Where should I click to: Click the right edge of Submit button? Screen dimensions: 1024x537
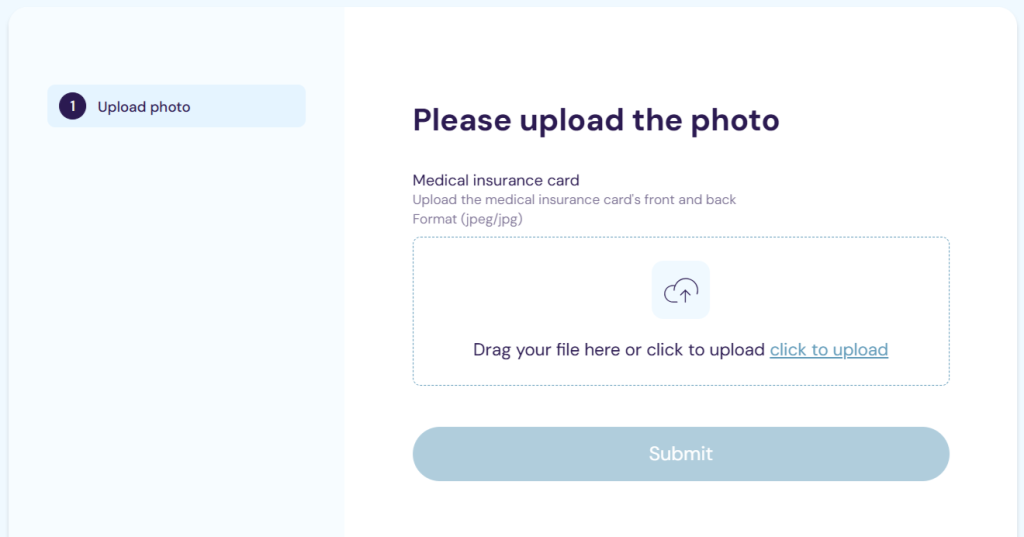coord(930,454)
